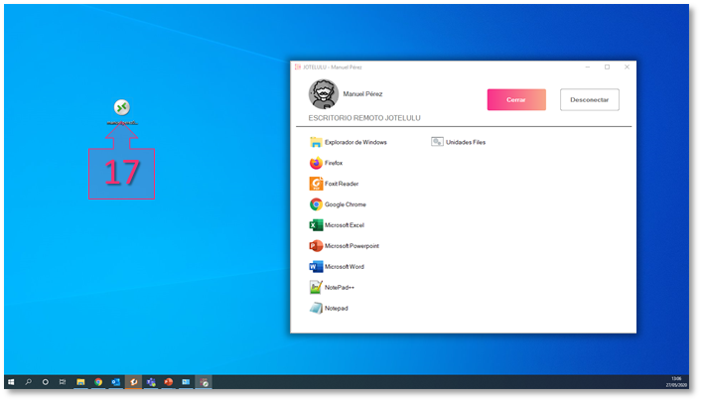Click 'ESCRITORIO REMOTO JOTELULU' heading text
The width and height of the screenshot is (702, 402).
point(364,118)
